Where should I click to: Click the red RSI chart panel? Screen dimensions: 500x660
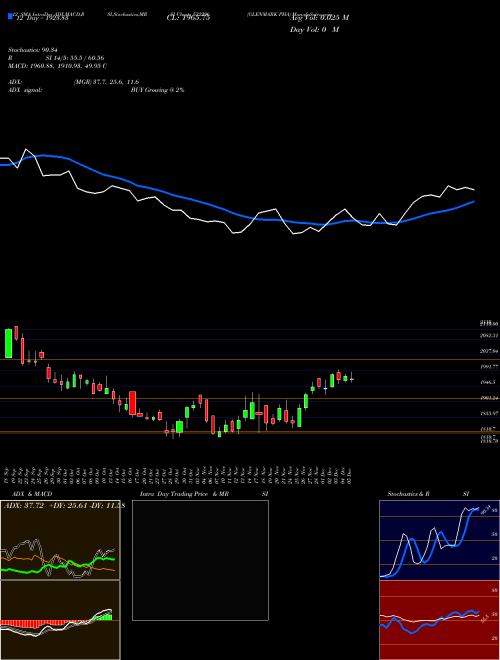click(x=439, y=620)
